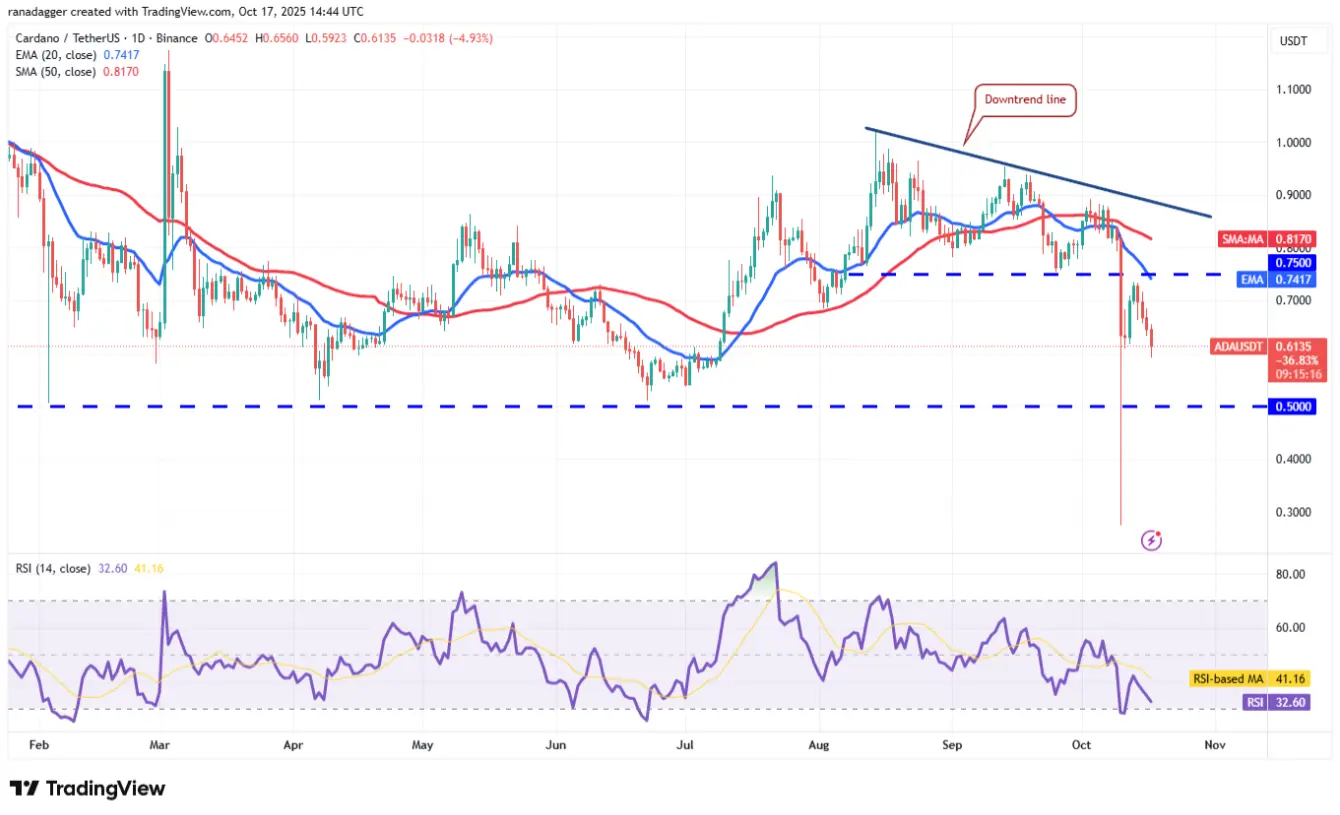Select the Aug label on the time axis

[818, 744]
